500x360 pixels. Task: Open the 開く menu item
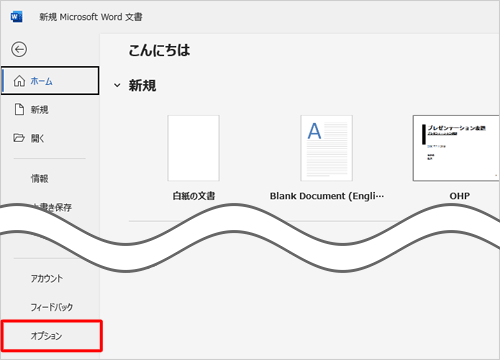tap(50, 138)
